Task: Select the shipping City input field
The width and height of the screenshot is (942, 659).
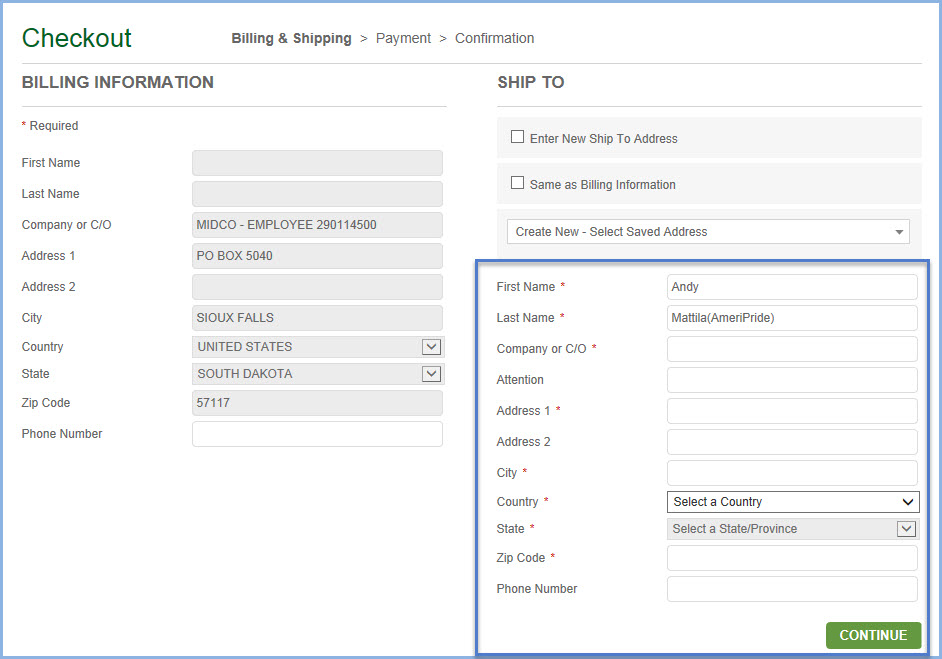Action: pos(792,473)
